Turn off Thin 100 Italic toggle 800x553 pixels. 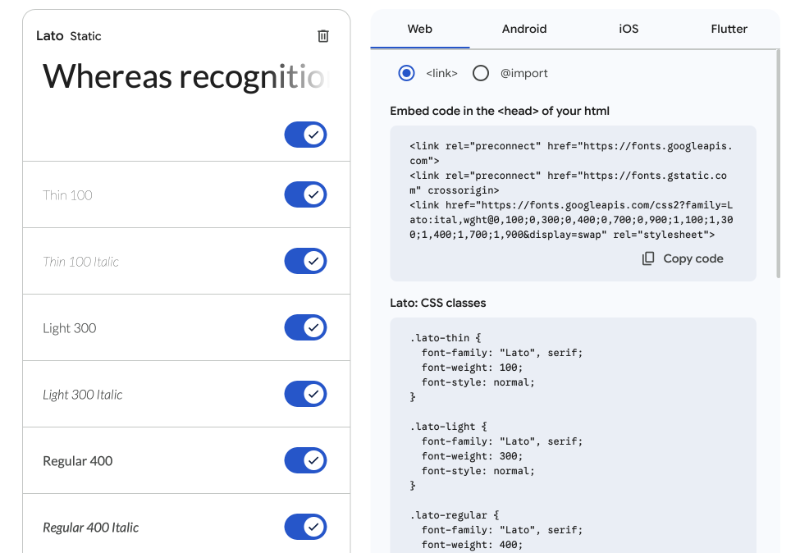[x=306, y=261]
